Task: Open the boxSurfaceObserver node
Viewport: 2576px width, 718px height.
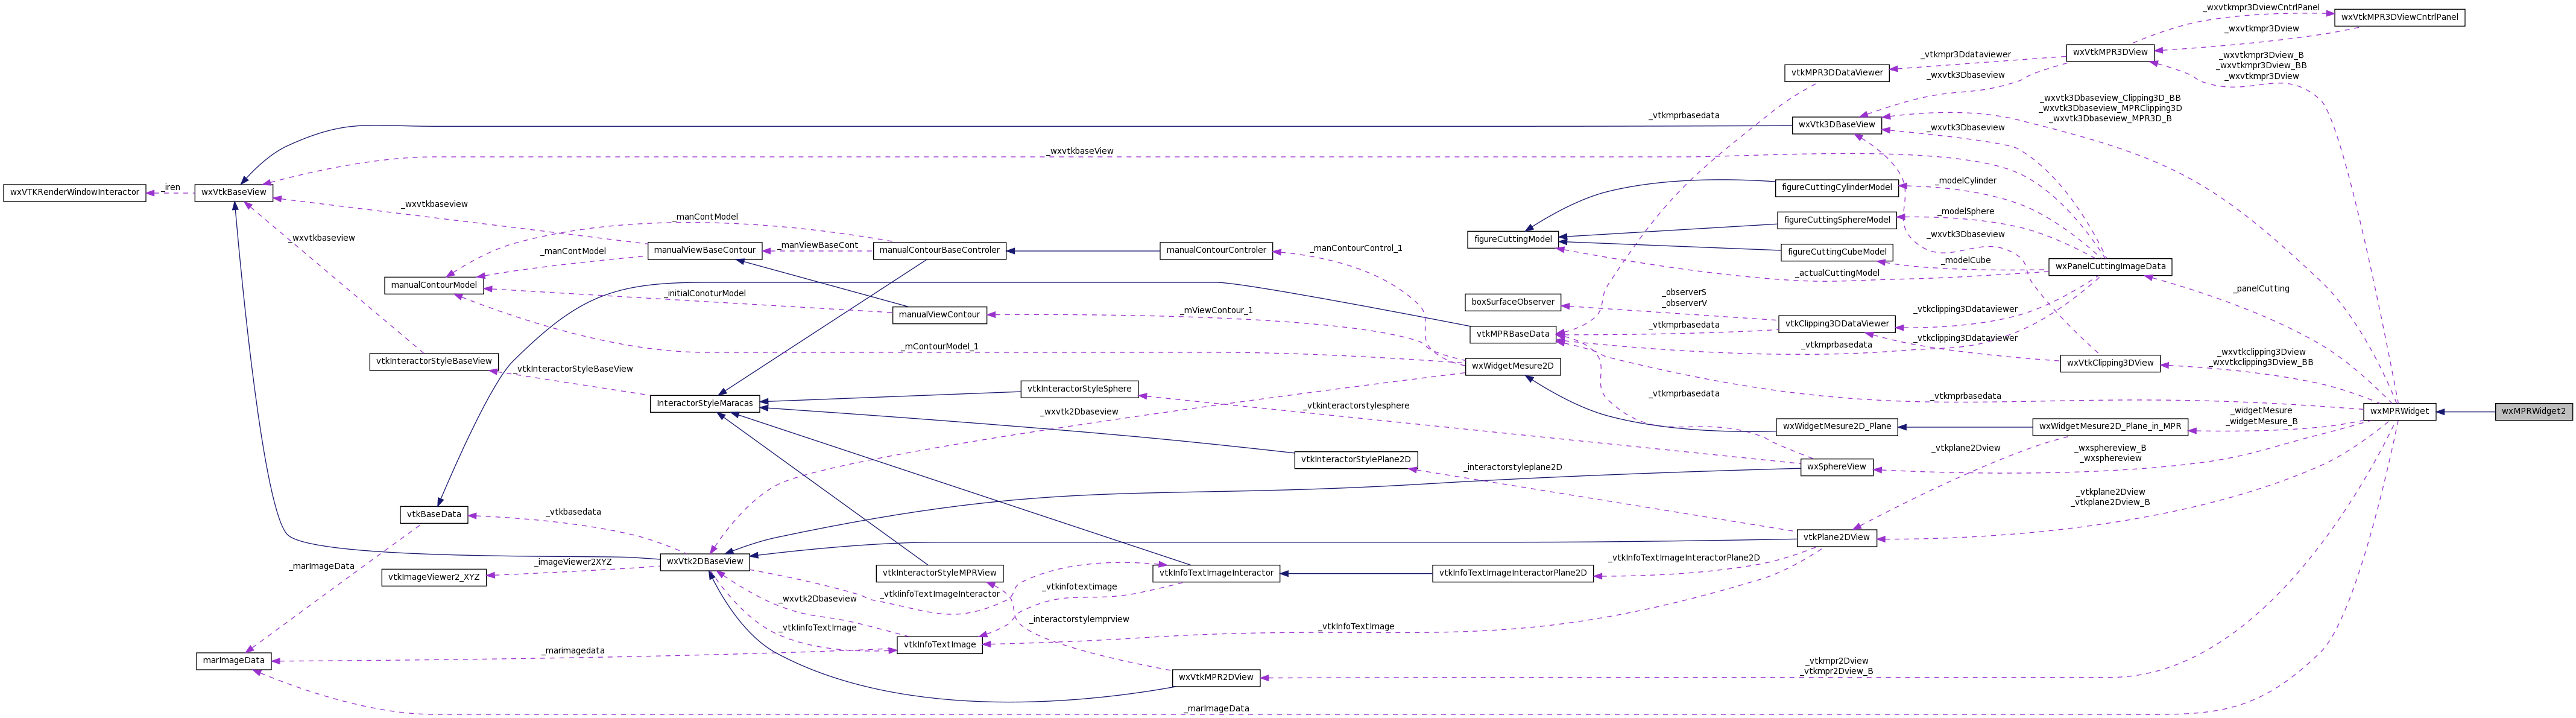Action: click(1513, 302)
